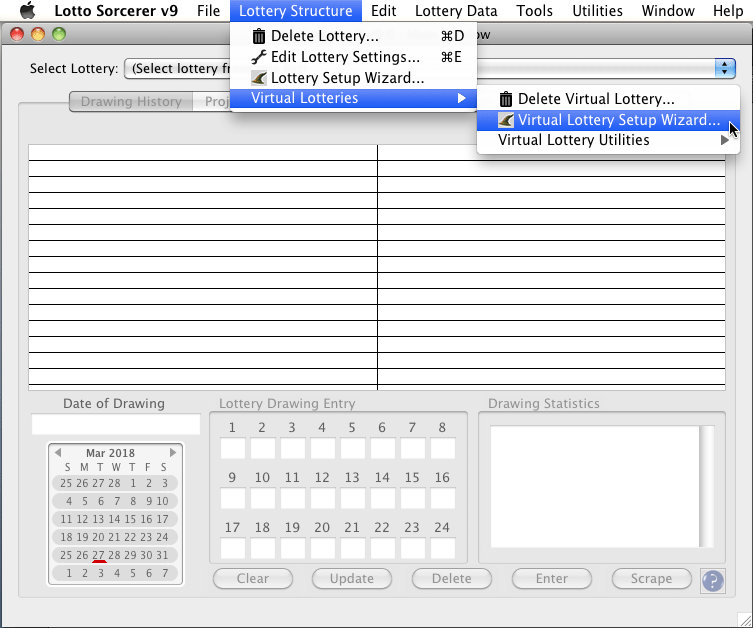Click the trash icon beside Delete Virtual Lottery
The height and width of the screenshot is (628, 753).
(506, 99)
